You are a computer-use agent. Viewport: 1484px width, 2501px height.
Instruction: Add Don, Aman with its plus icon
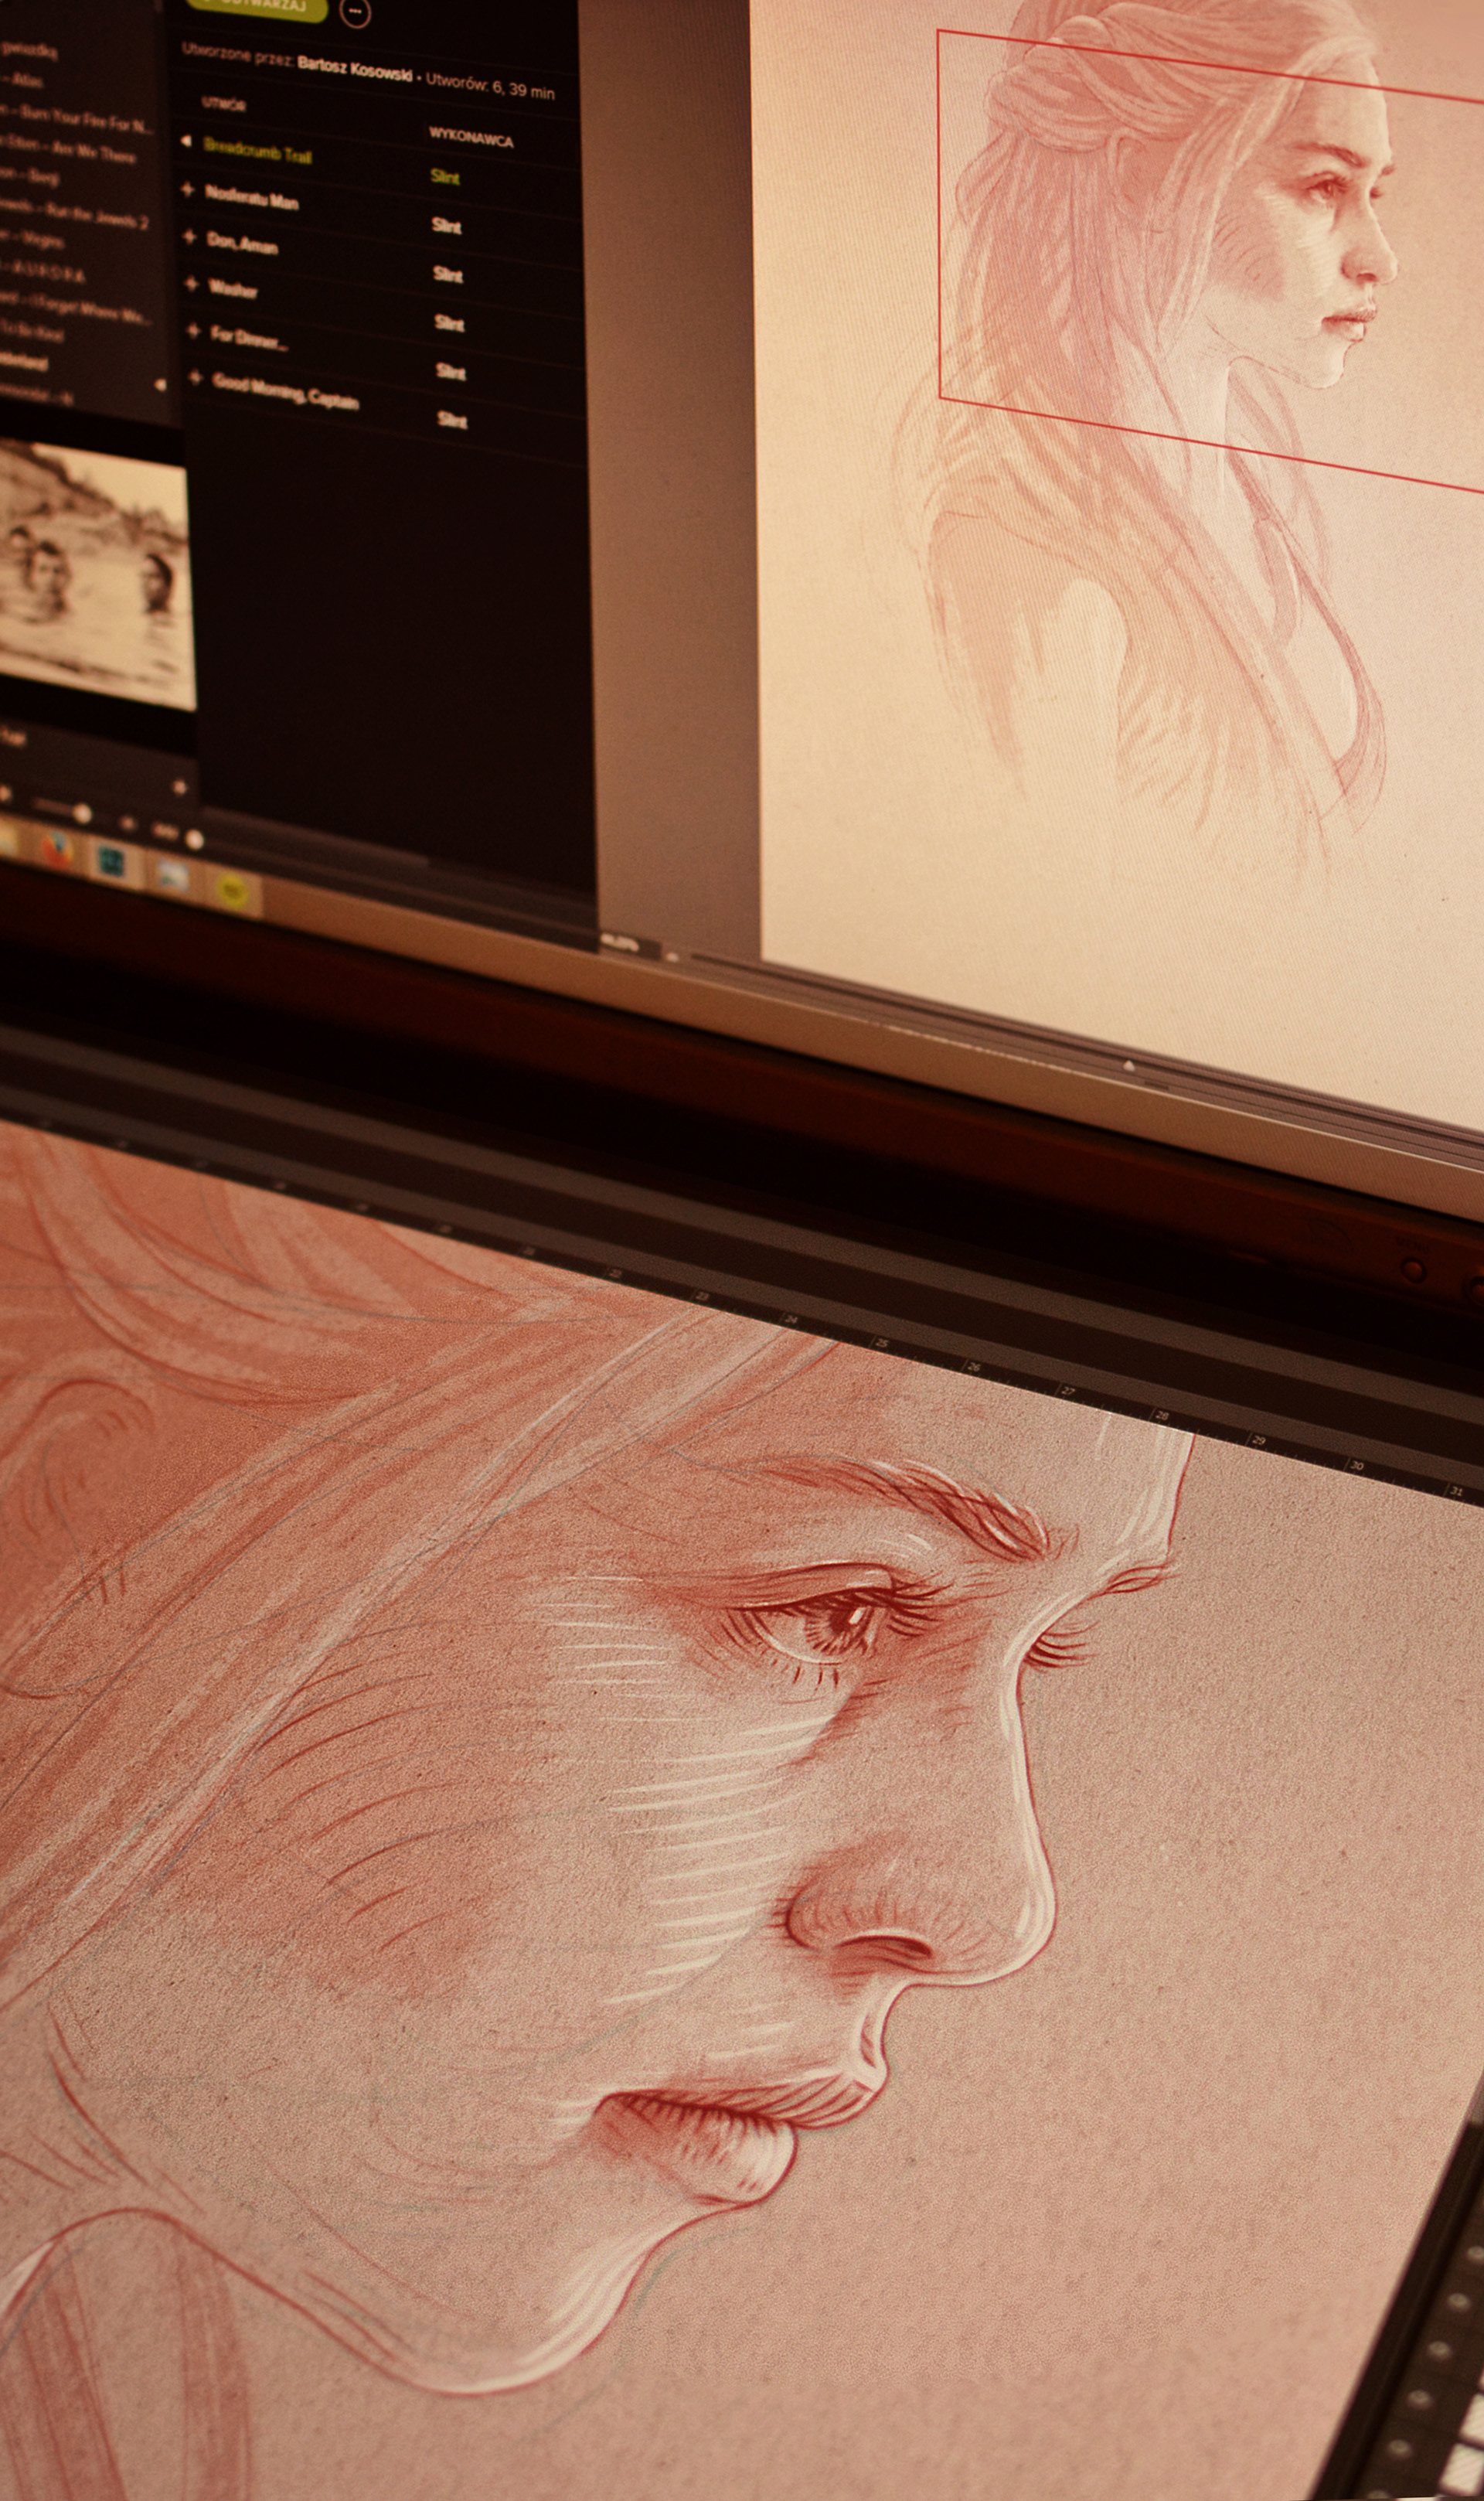(190, 236)
